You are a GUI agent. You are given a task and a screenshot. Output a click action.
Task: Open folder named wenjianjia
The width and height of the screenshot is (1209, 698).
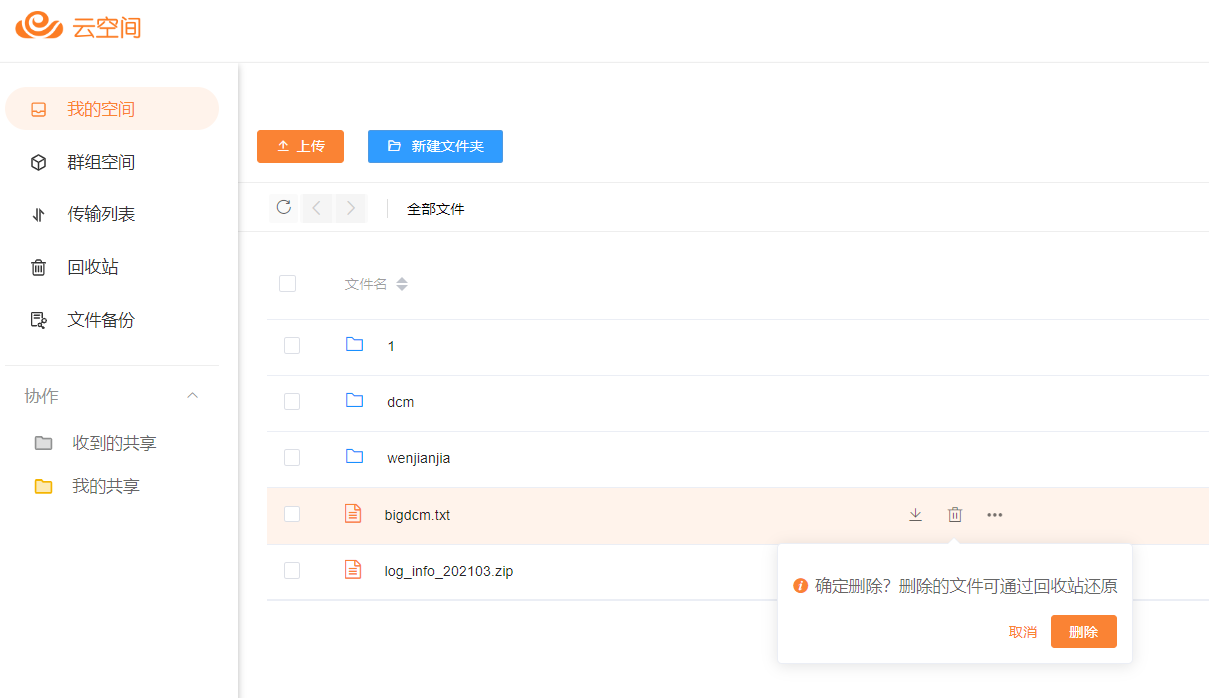418,458
